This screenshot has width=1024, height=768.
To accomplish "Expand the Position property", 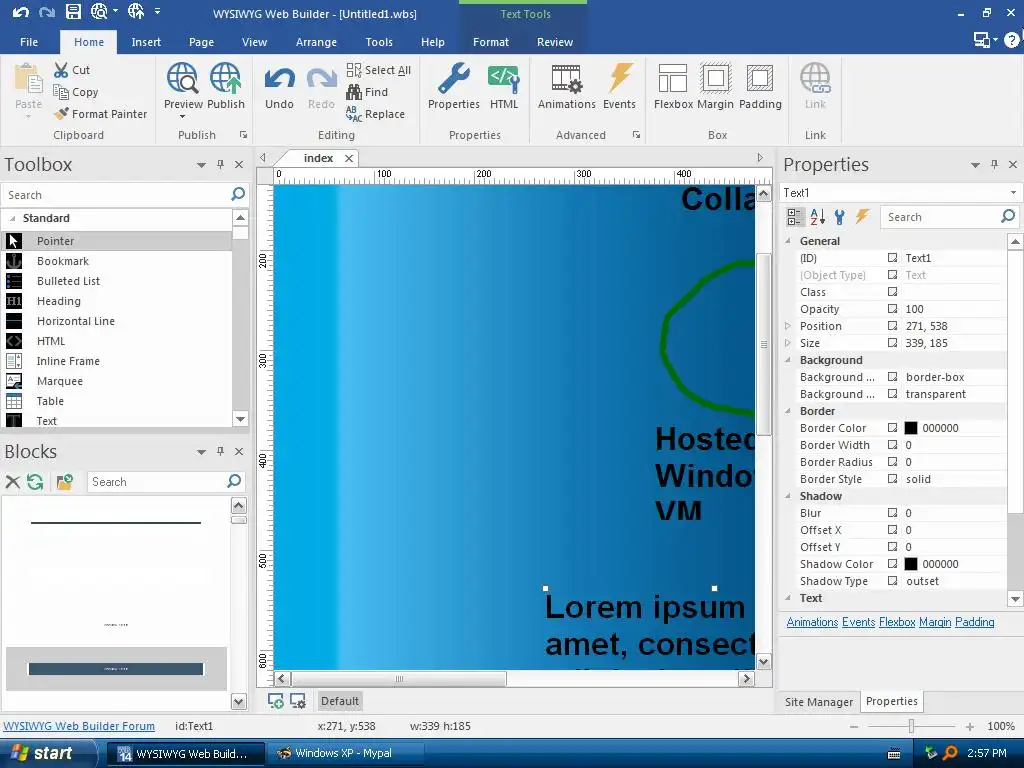I will 788,326.
